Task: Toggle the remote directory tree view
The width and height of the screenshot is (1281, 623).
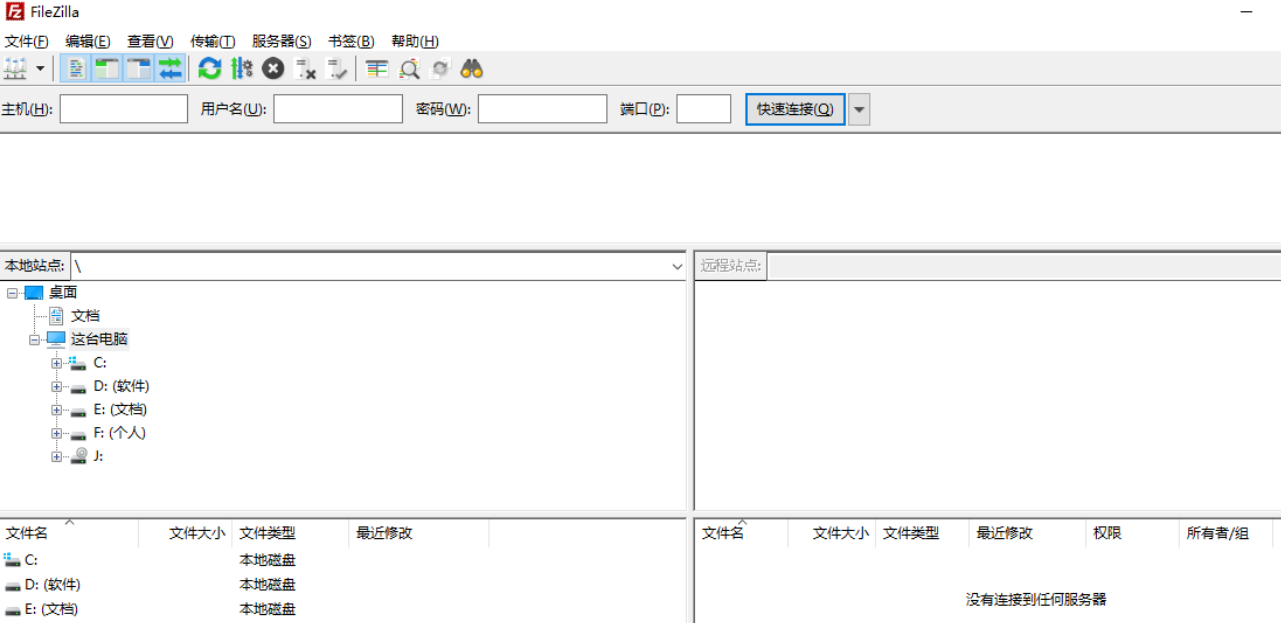Action: pos(138,68)
